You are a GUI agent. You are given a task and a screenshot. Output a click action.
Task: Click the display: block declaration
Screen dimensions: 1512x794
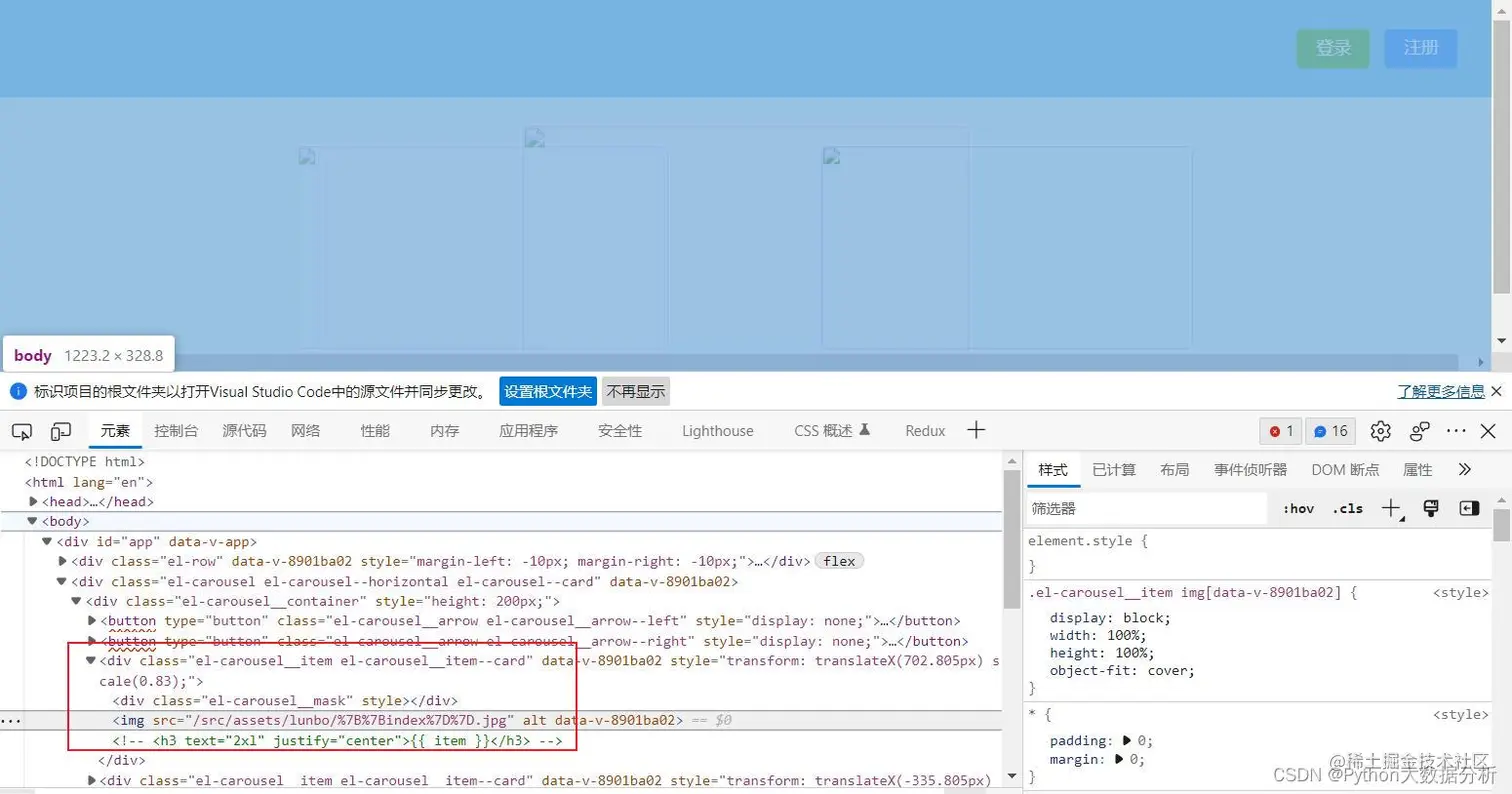(x=1110, y=617)
